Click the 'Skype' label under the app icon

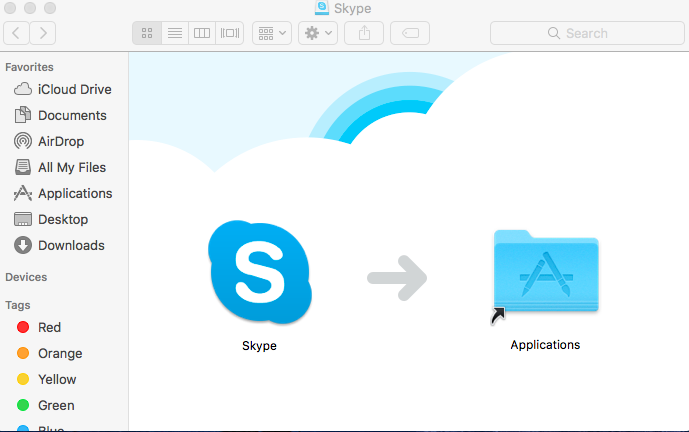tap(259, 345)
